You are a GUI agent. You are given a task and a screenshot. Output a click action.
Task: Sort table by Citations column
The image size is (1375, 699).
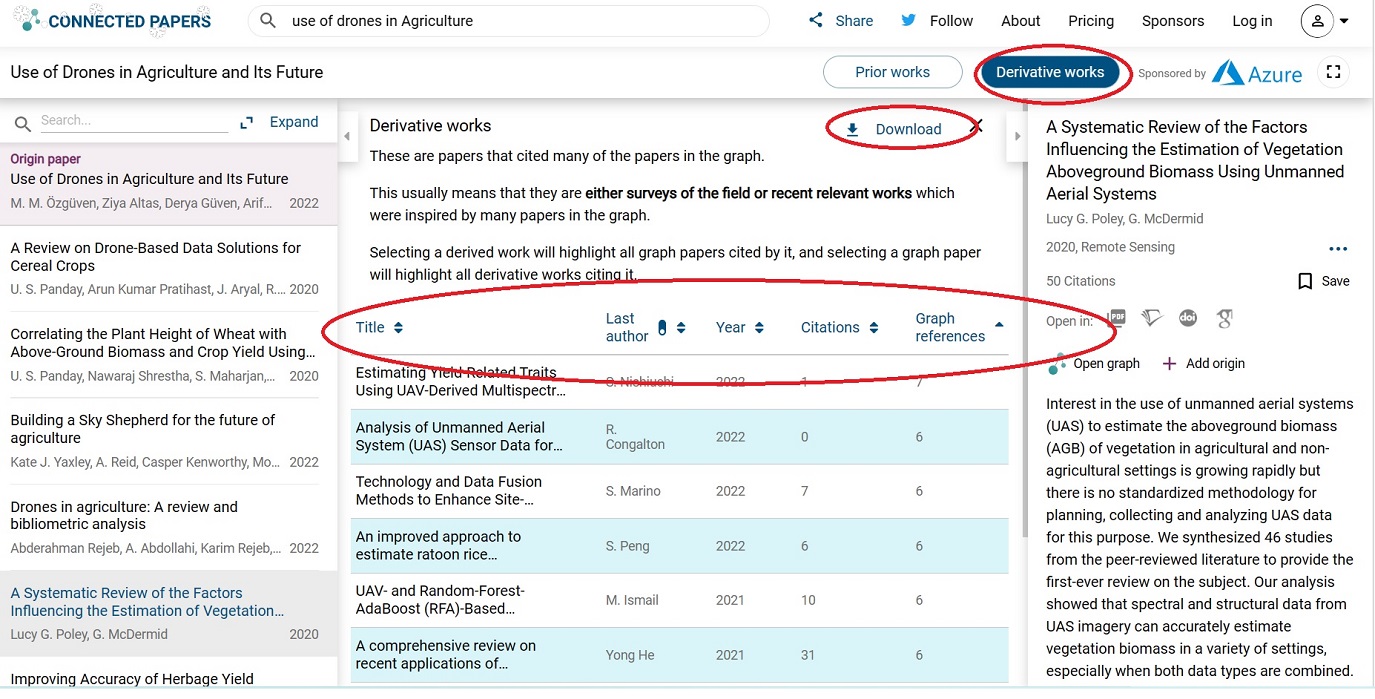[x=838, y=327]
